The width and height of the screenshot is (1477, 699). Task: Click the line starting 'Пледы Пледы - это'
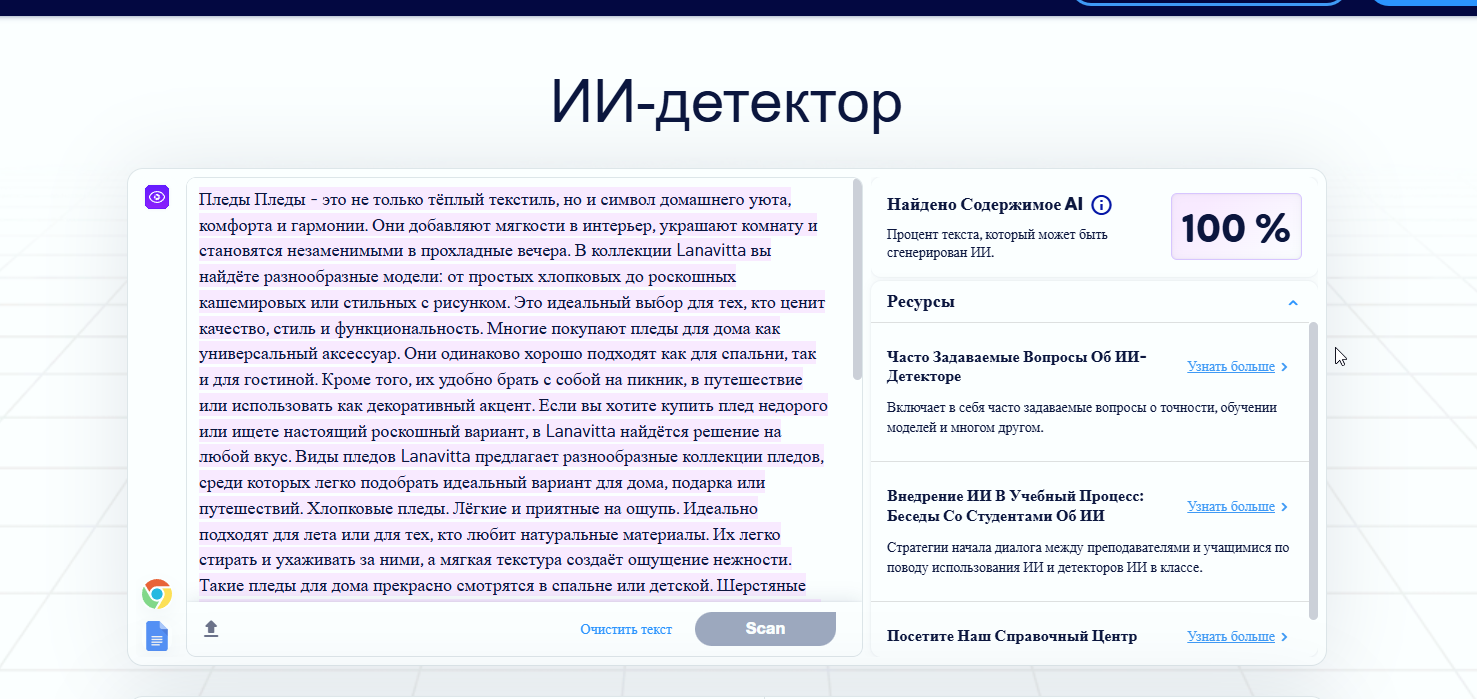(x=495, y=199)
